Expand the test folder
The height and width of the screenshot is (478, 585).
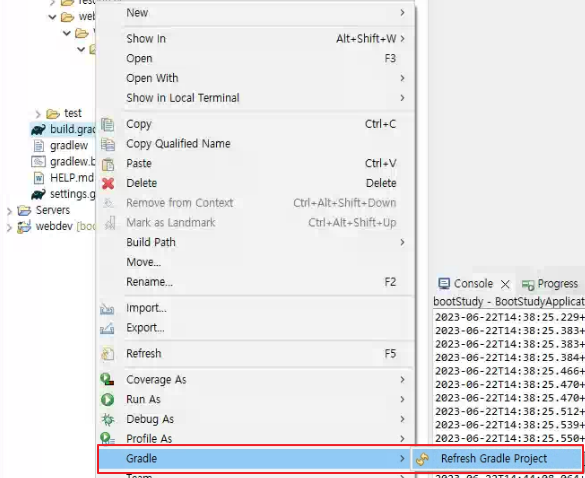point(38,113)
